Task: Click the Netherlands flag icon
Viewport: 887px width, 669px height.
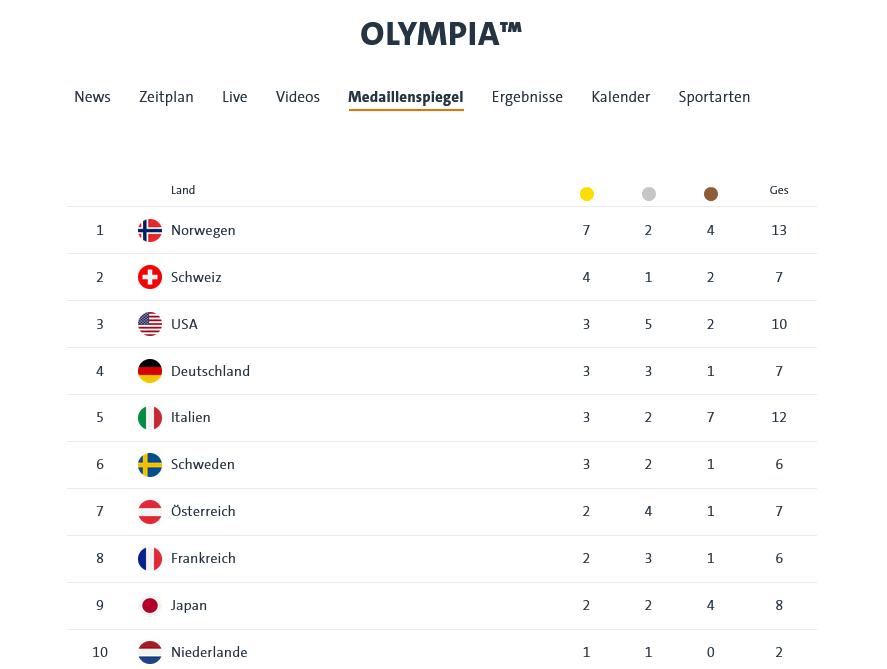Action: 150,652
